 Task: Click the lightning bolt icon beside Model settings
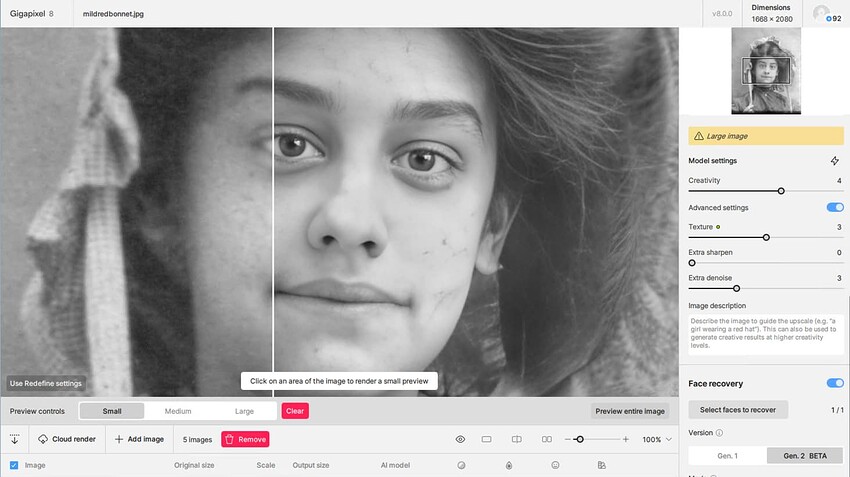(834, 161)
